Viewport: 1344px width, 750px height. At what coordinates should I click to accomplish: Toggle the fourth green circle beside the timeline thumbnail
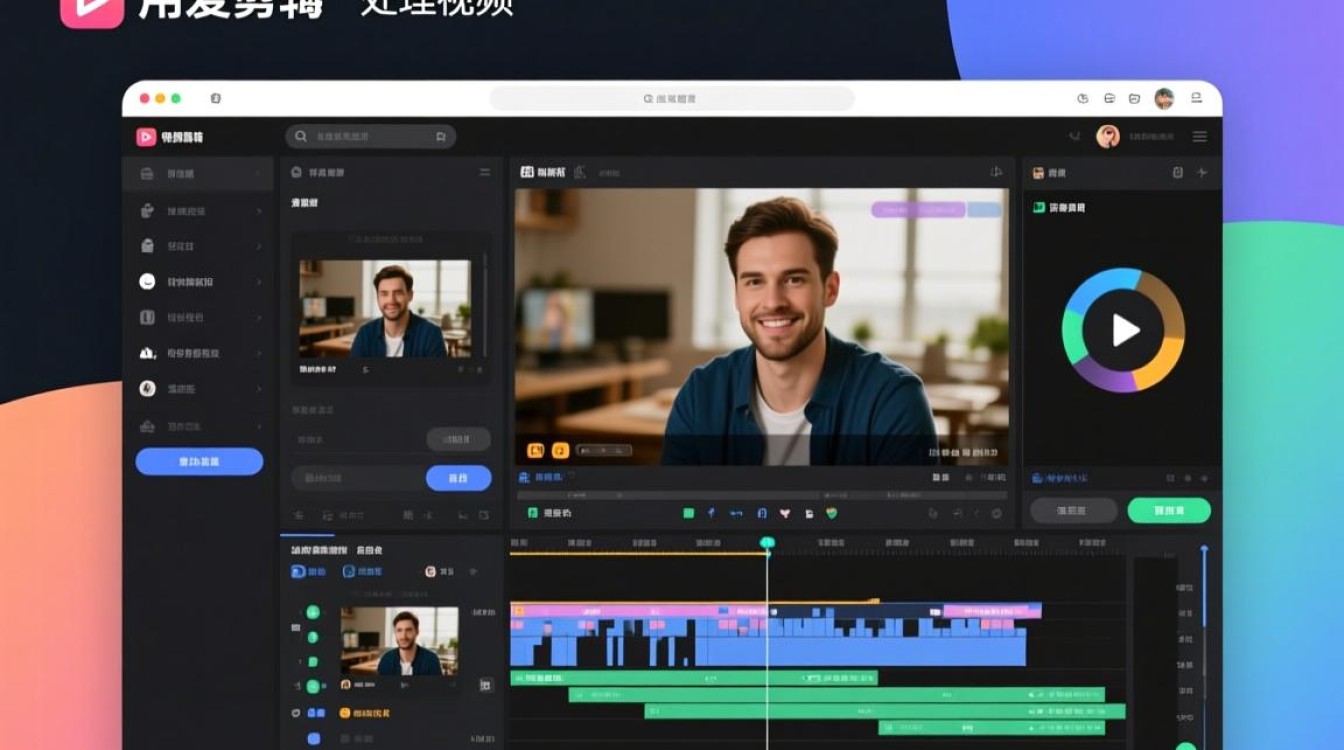tap(313, 686)
